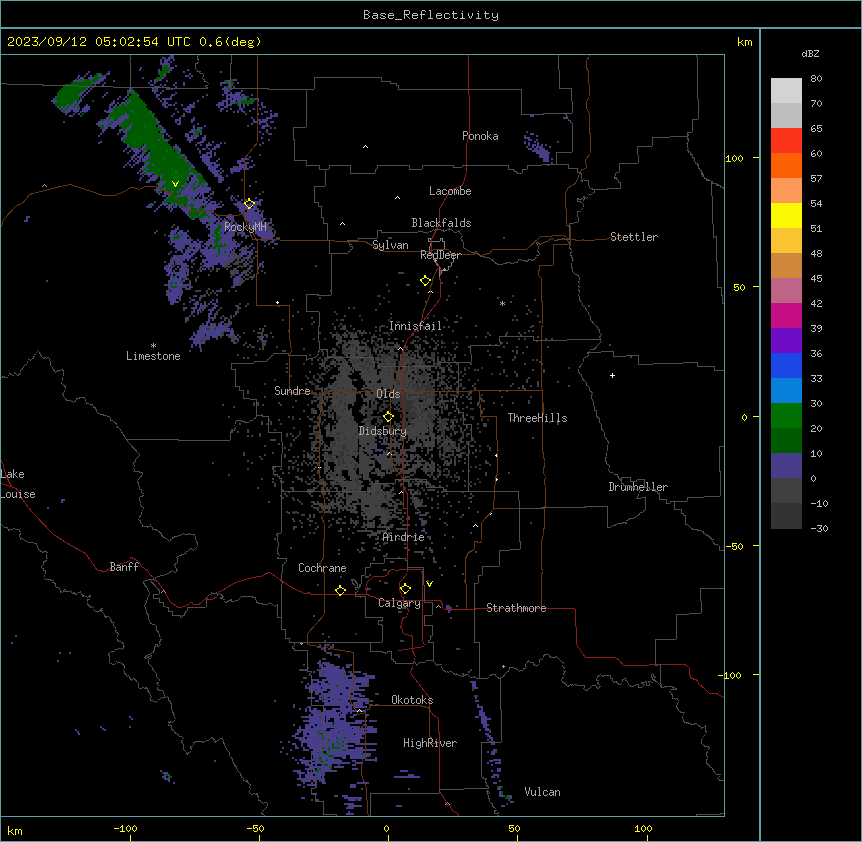Click the Blackfalds label

441,223
